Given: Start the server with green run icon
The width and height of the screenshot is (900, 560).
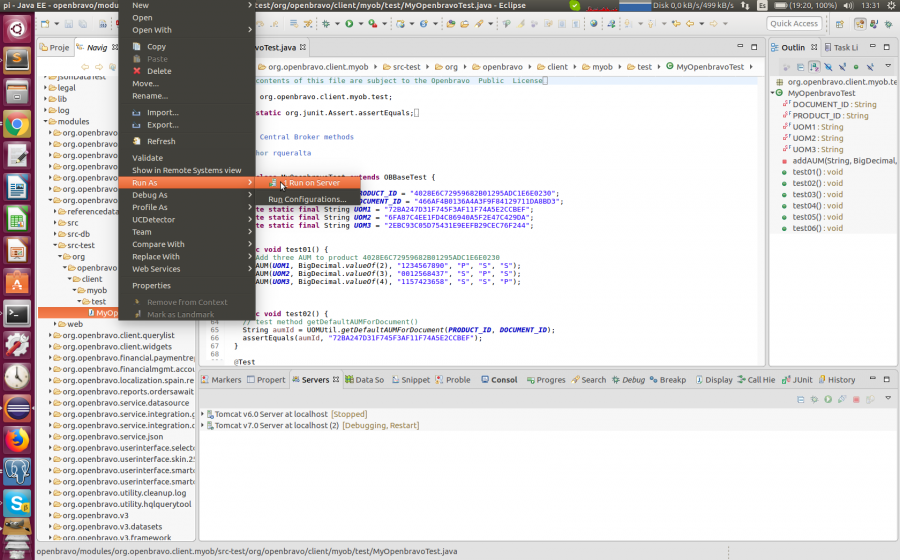Looking at the screenshot, I should pyautogui.click(x=828, y=399).
